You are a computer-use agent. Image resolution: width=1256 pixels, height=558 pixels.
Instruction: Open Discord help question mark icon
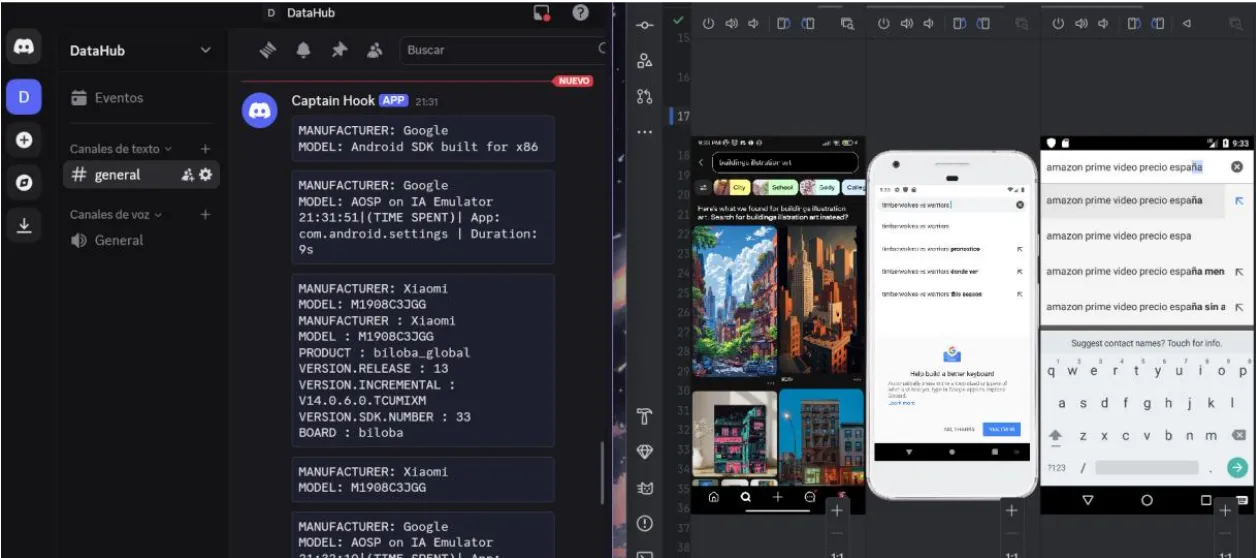point(580,13)
